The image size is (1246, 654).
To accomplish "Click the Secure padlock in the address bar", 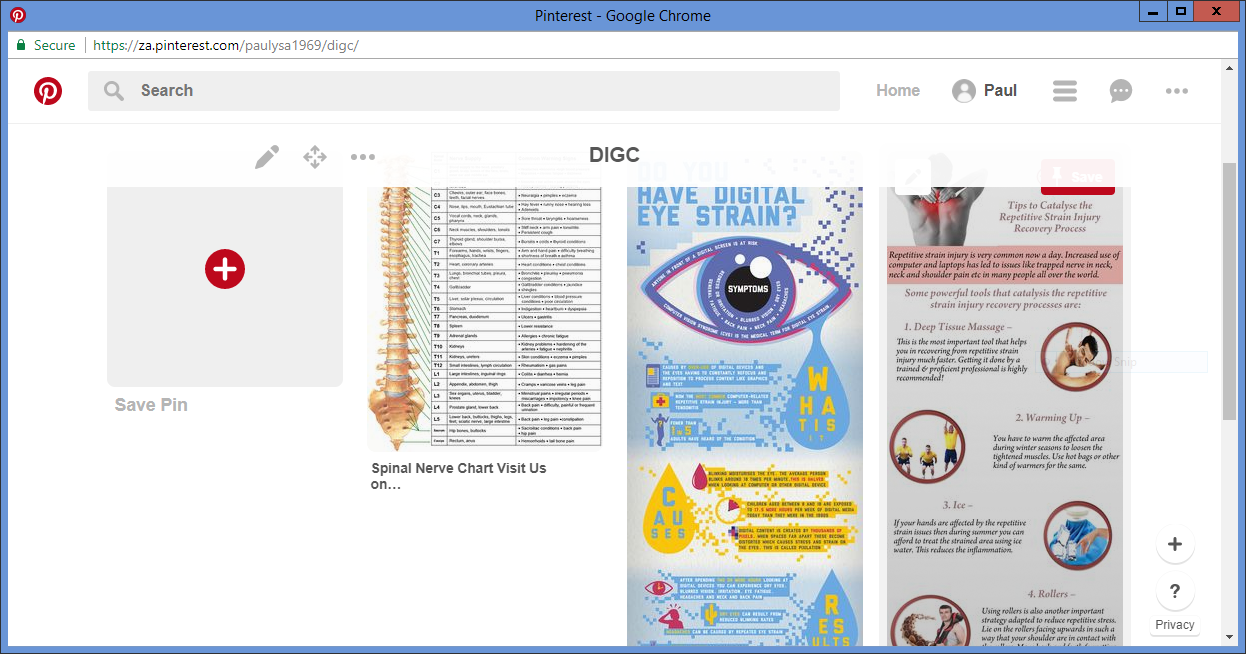I will point(20,45).
